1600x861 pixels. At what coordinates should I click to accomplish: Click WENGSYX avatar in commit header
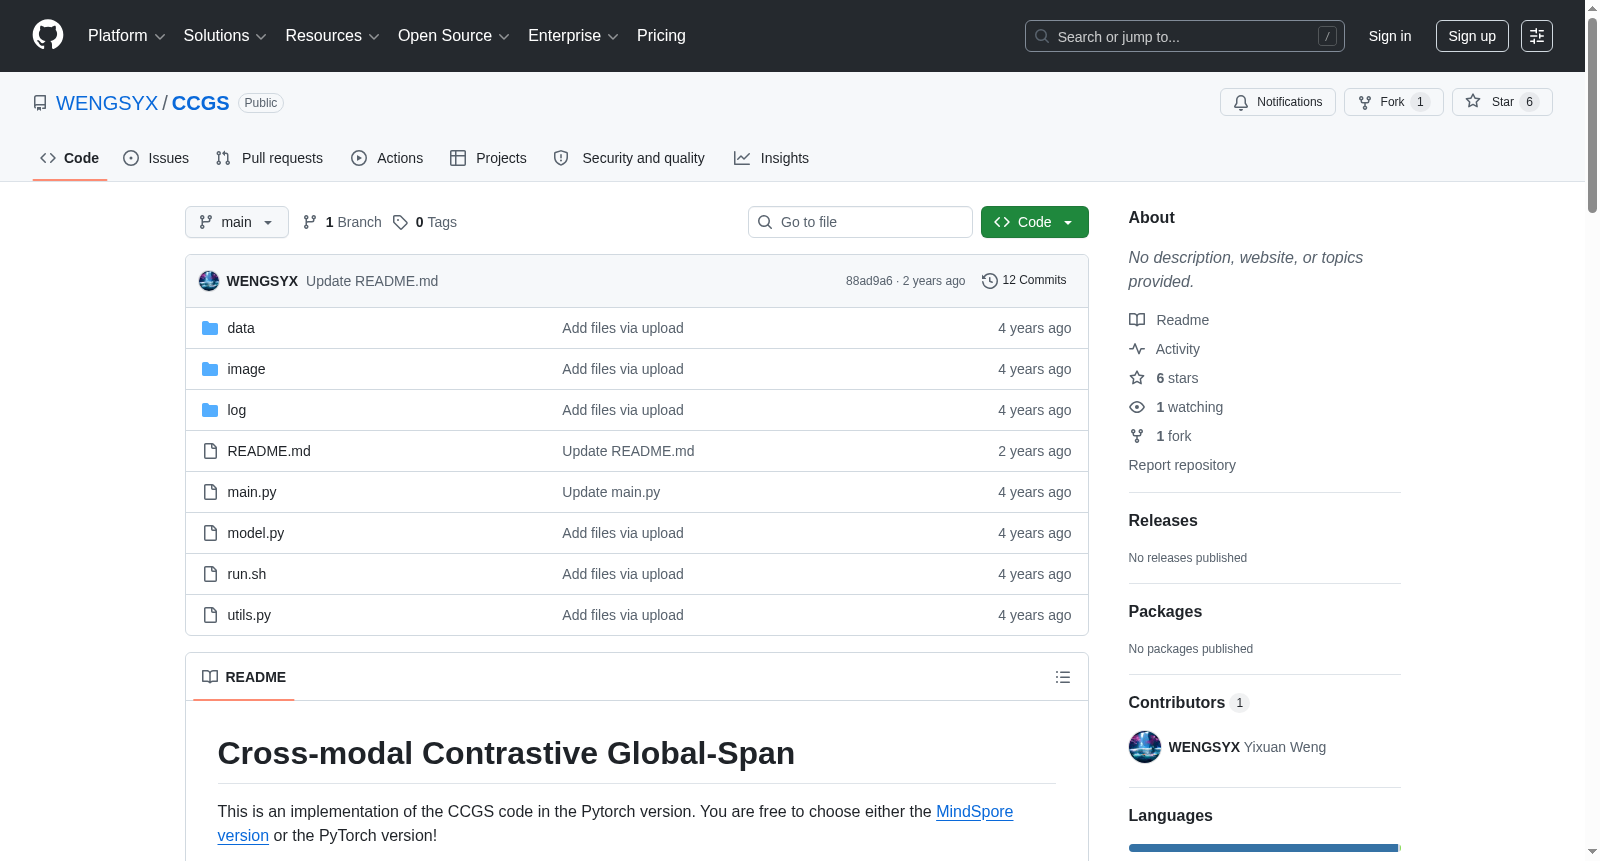(209, 281)
